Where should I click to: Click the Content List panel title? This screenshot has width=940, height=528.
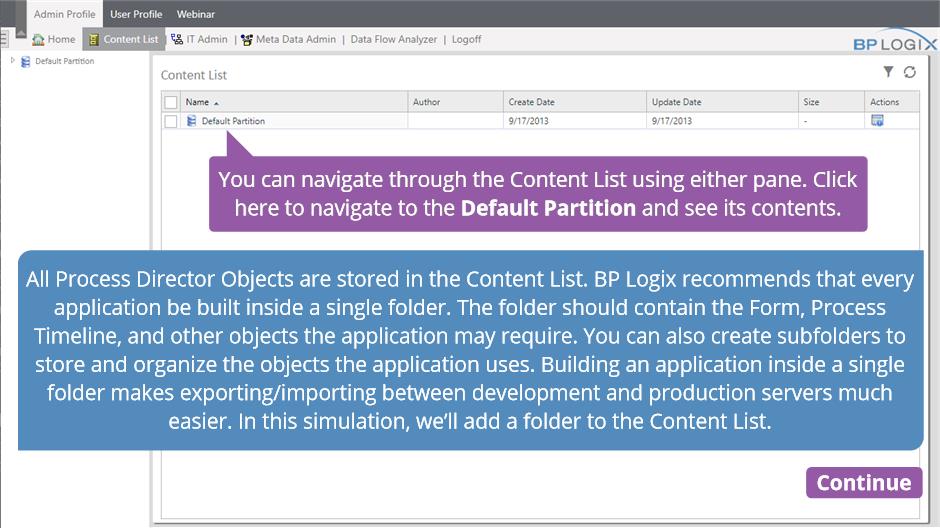click(x=194, y=75)
